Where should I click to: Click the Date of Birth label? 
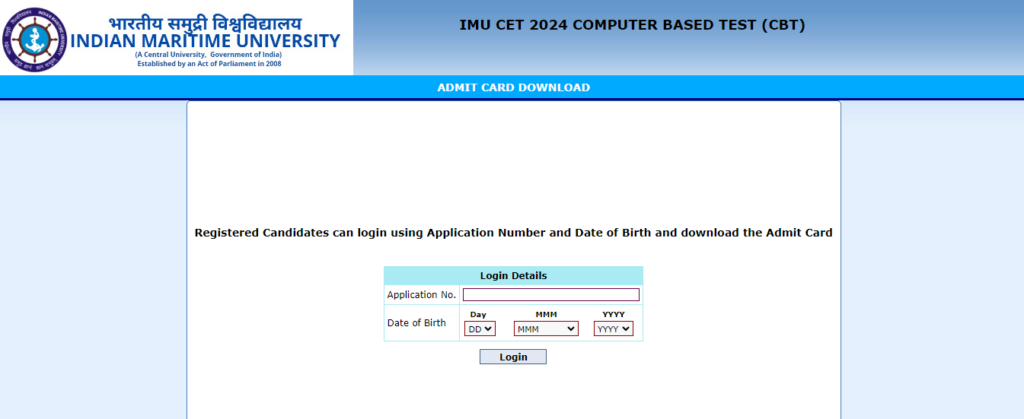417,322
